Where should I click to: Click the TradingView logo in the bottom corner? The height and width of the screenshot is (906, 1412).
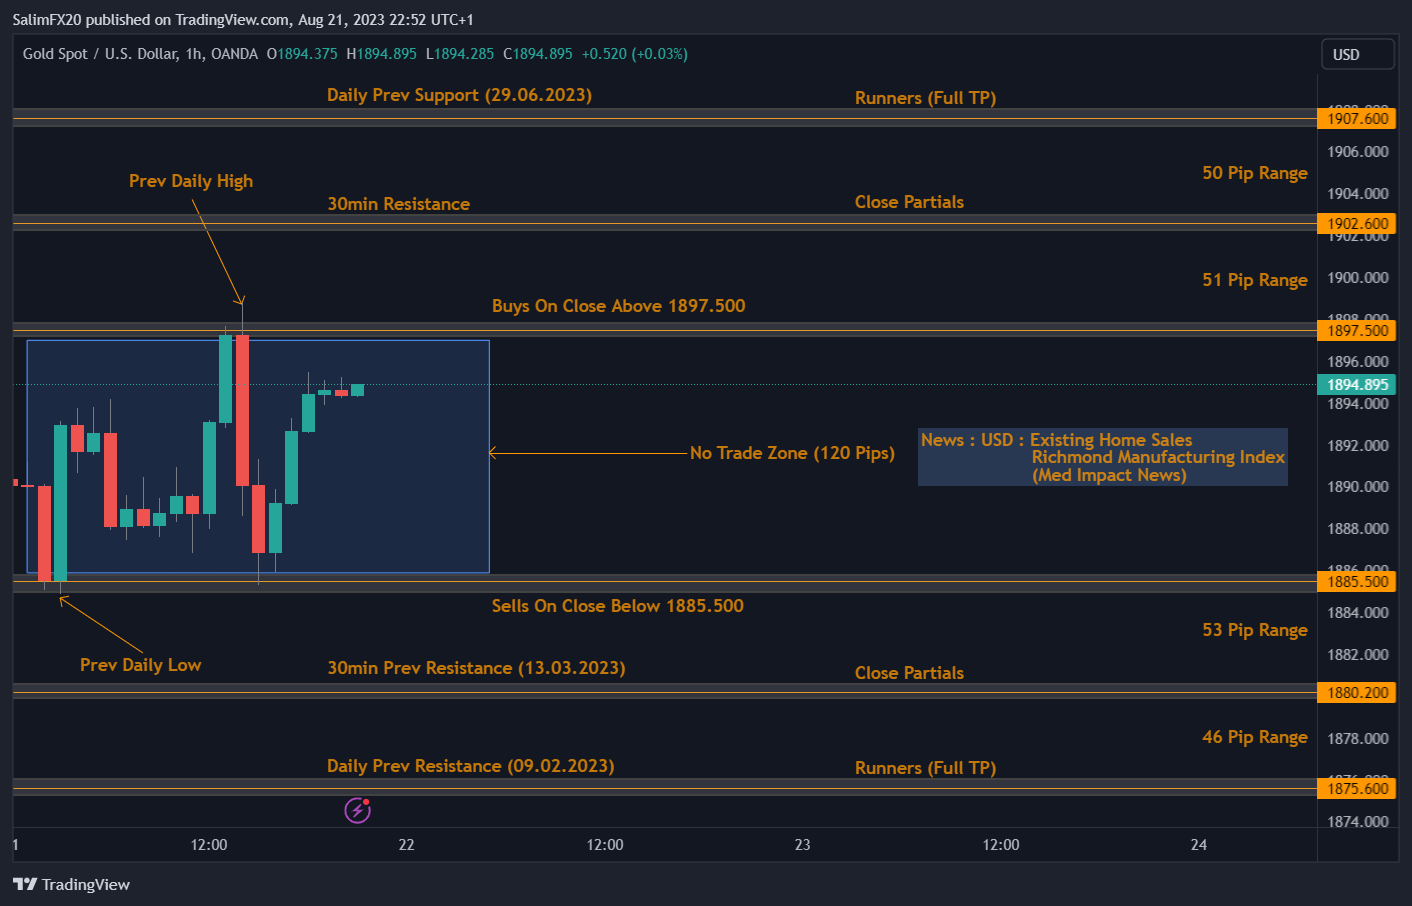70,884
